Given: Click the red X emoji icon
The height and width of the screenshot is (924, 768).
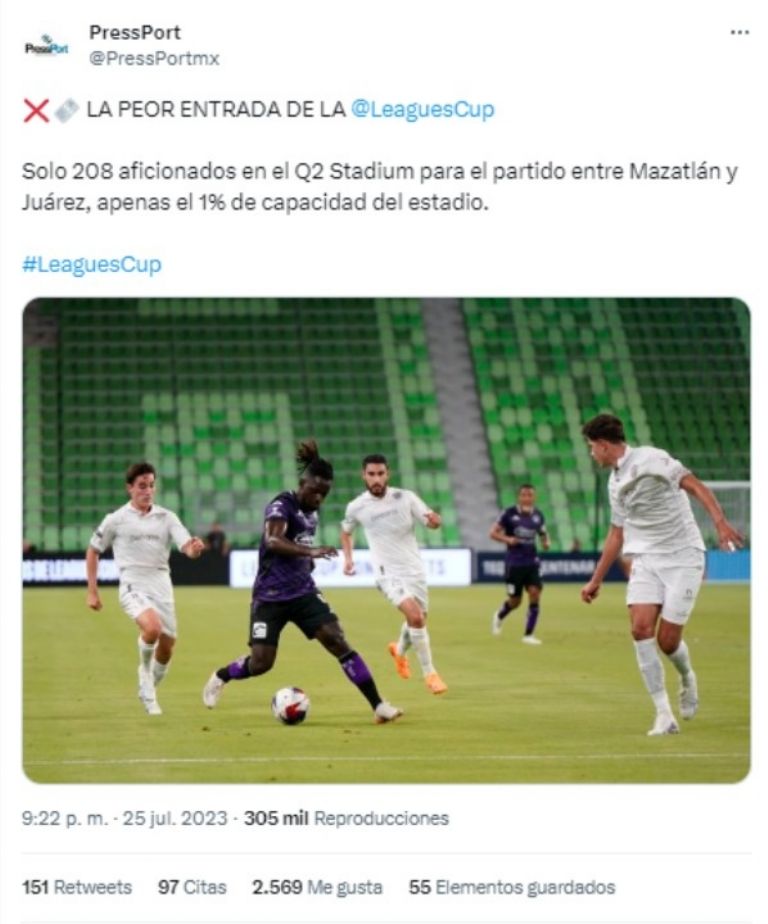Looking at the screenshot, I should pos(36,110).
